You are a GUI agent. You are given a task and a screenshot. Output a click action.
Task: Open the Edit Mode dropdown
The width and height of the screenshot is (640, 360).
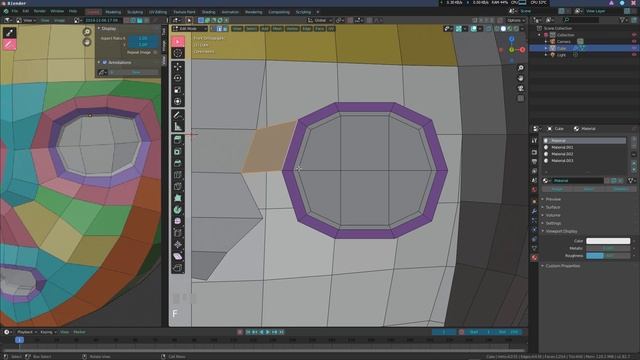190,29
